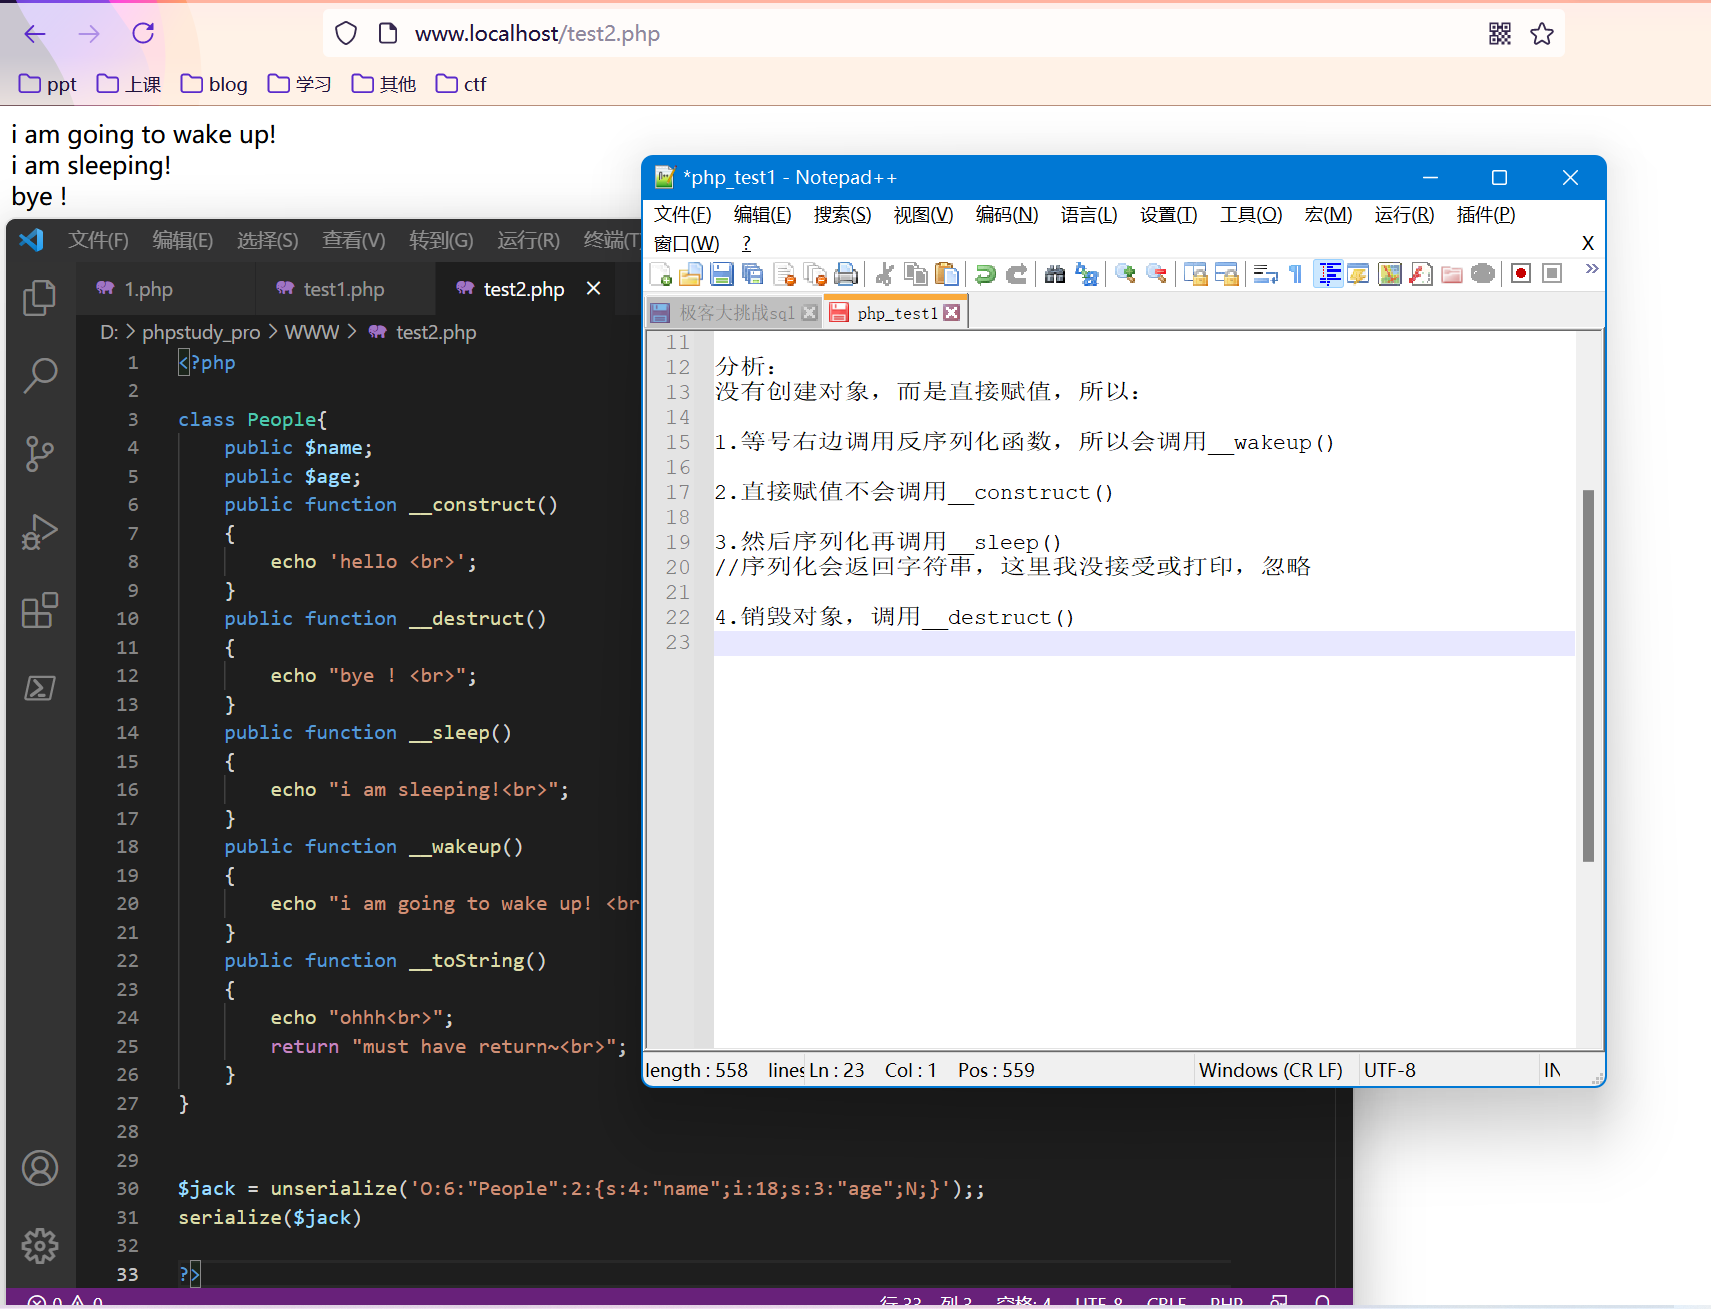Click the New file icon in Notepad++ toolbar
This screenshot has width=1711, height=1309.
[x=660, y=274]
